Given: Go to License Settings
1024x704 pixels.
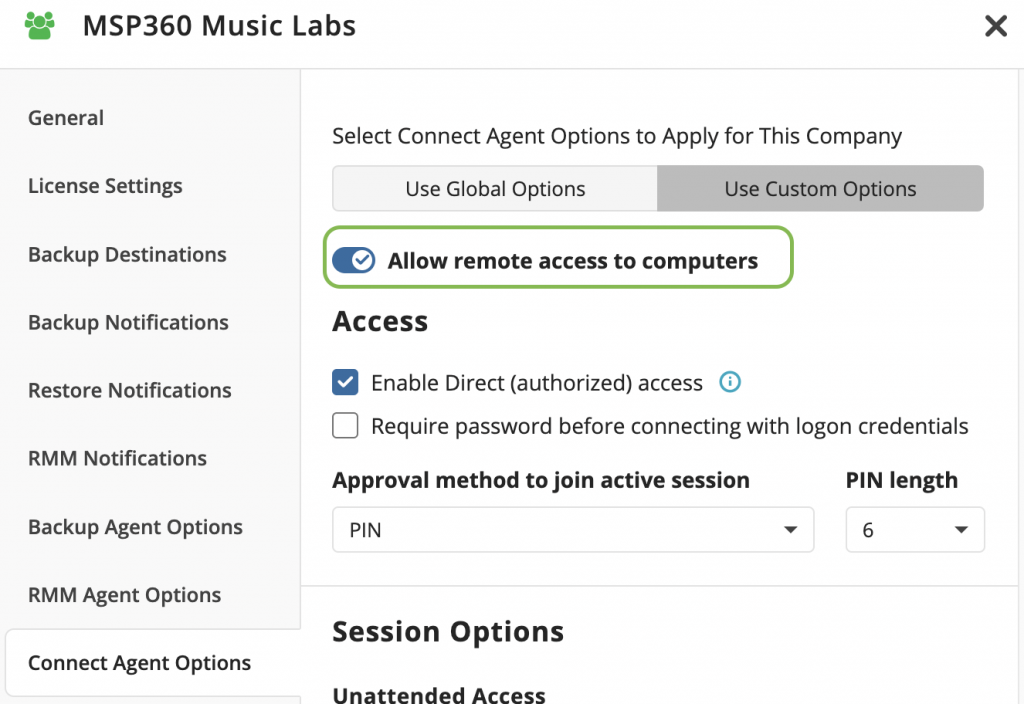Looking at the screenshot, I should [105, 185].
